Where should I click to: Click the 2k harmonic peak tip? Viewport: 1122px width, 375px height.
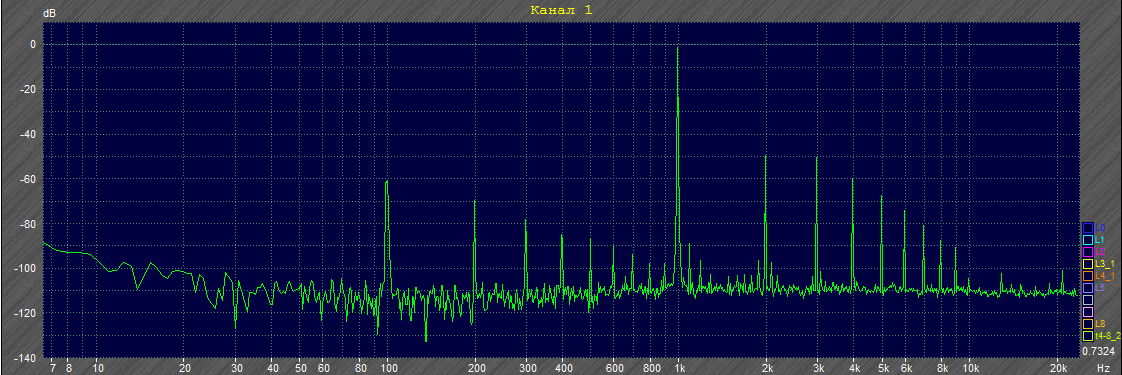coord(766,156)
